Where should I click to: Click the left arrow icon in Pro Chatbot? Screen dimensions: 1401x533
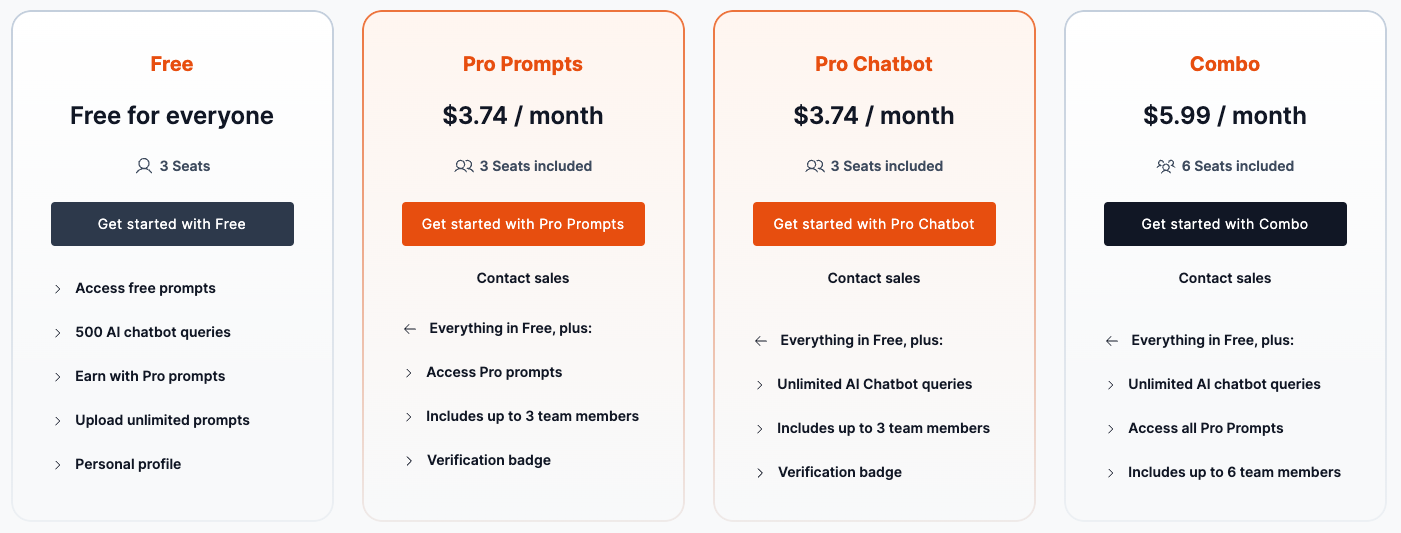(761, 341)
